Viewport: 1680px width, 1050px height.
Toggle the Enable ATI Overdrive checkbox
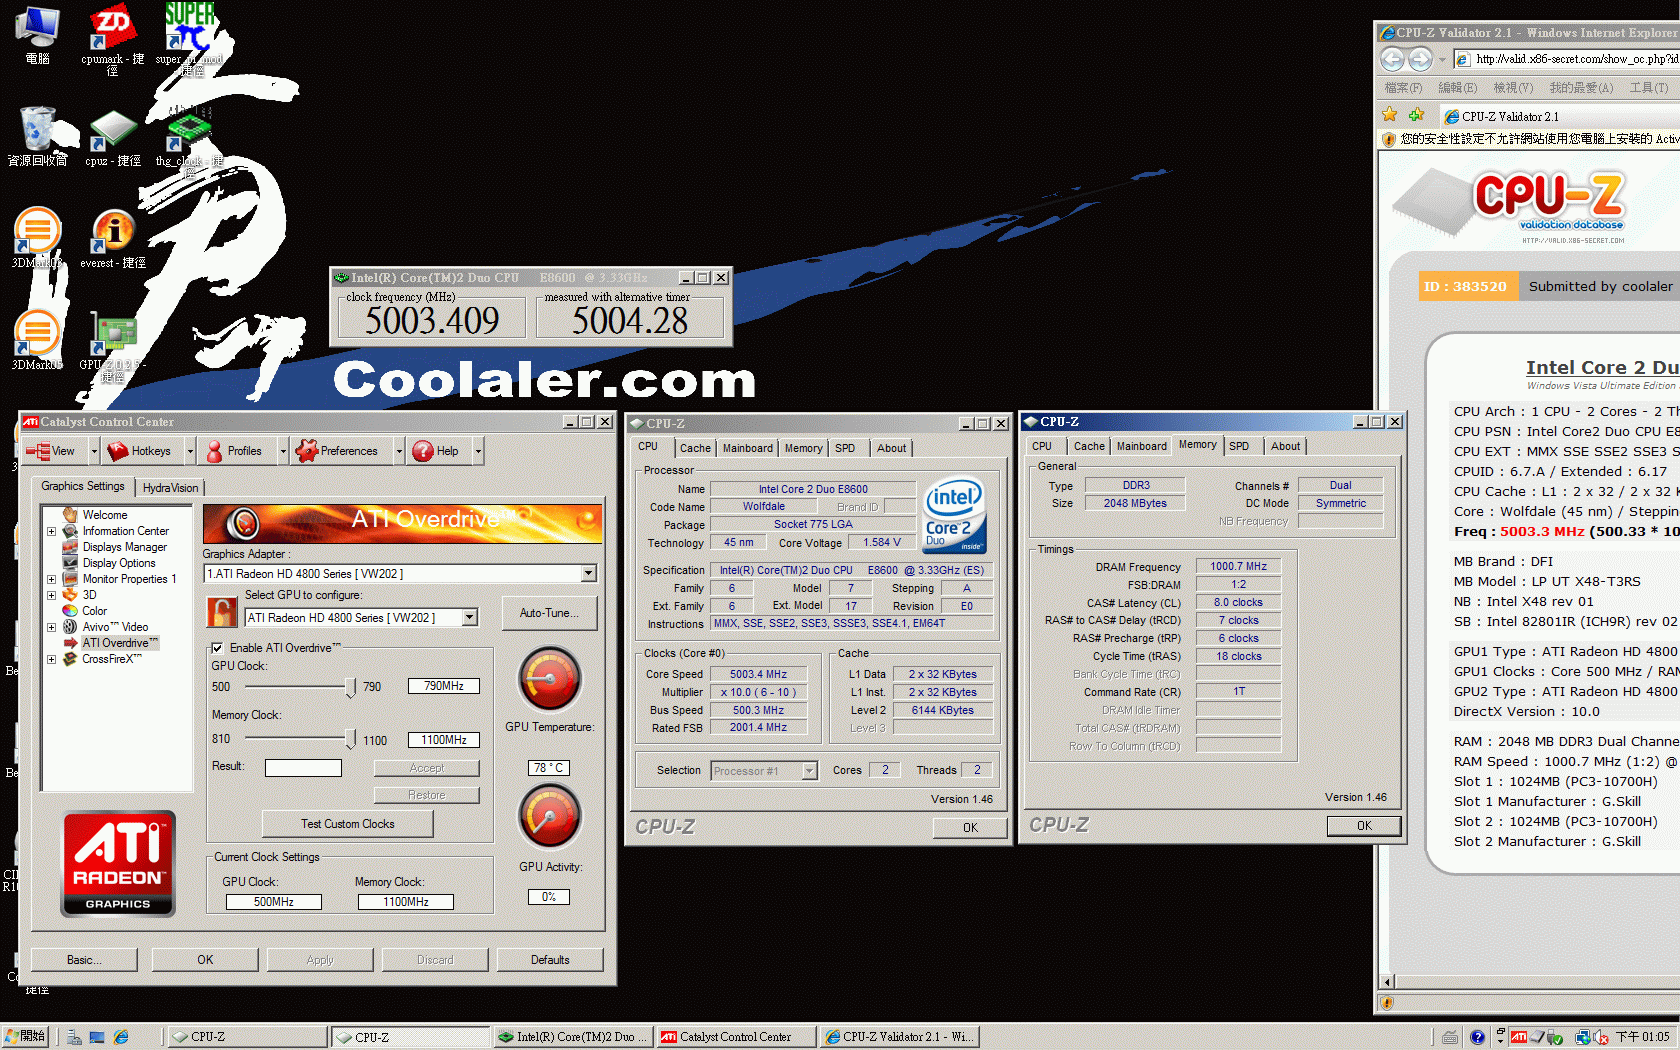point(217,648)
